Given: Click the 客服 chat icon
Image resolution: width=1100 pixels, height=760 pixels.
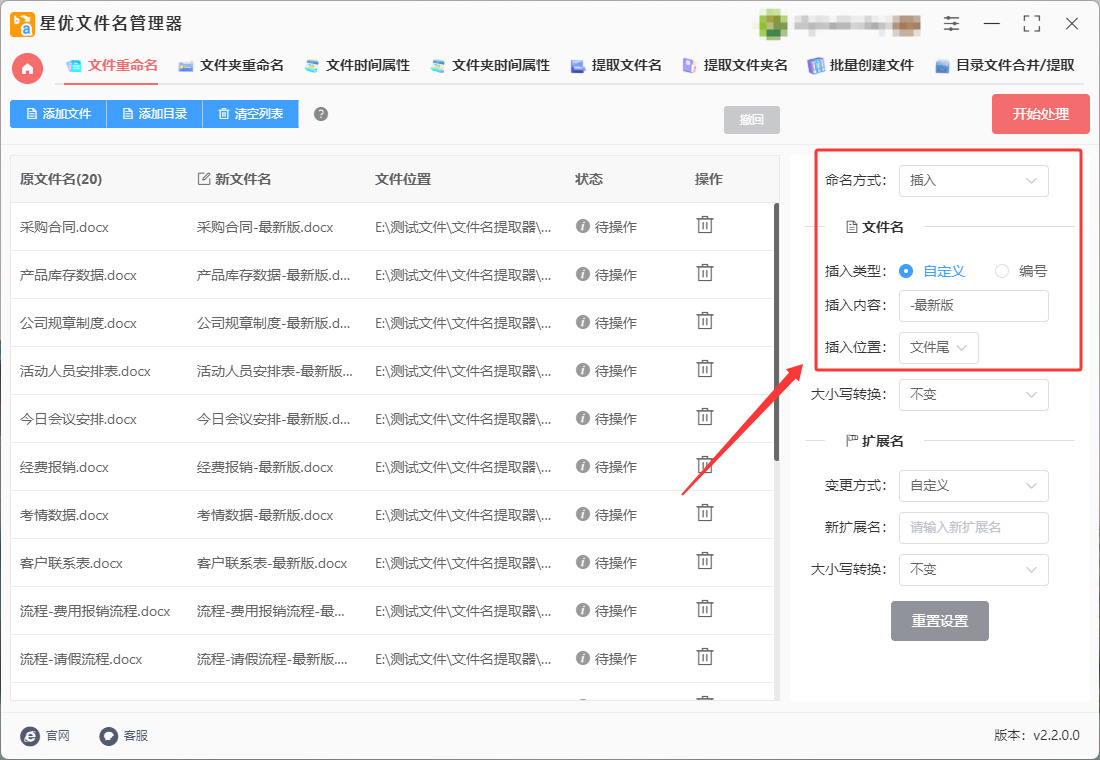Looking at the screenshot, I should 108,735.
